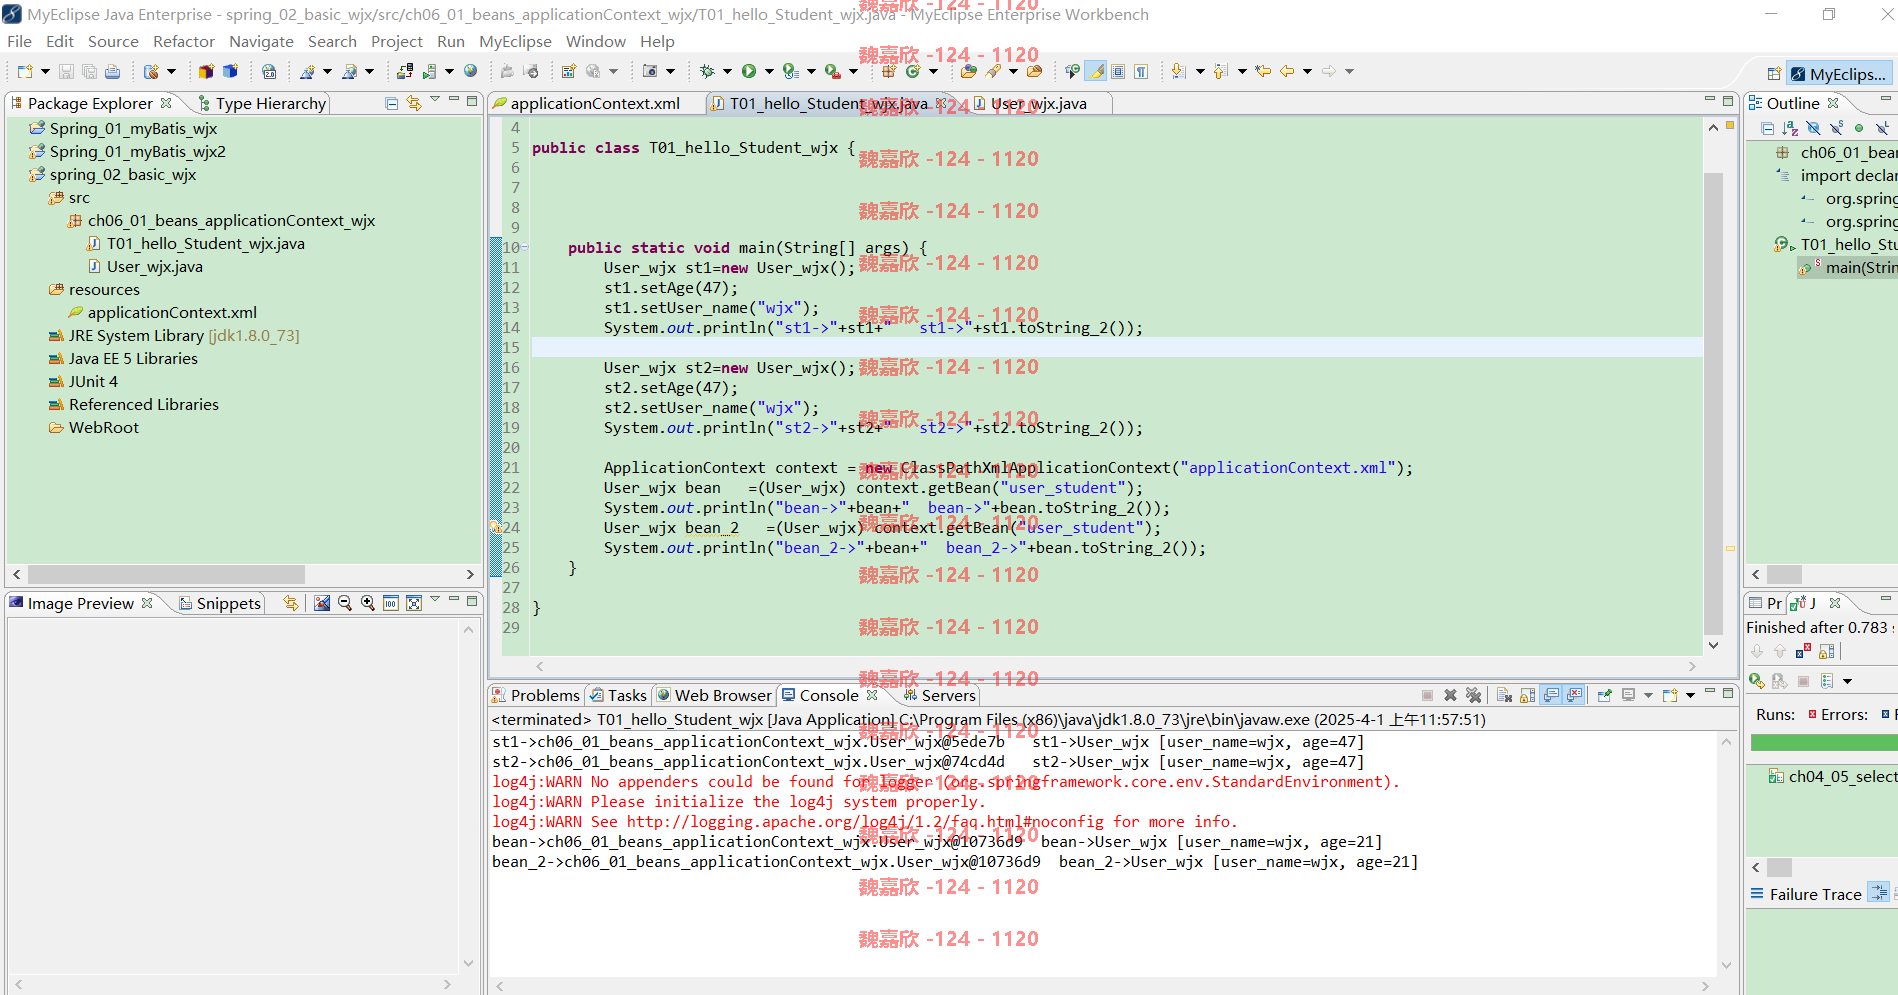Click the Print toolbar icon
Viewport: 1898px width, 995px height.
tap(112, 71)
